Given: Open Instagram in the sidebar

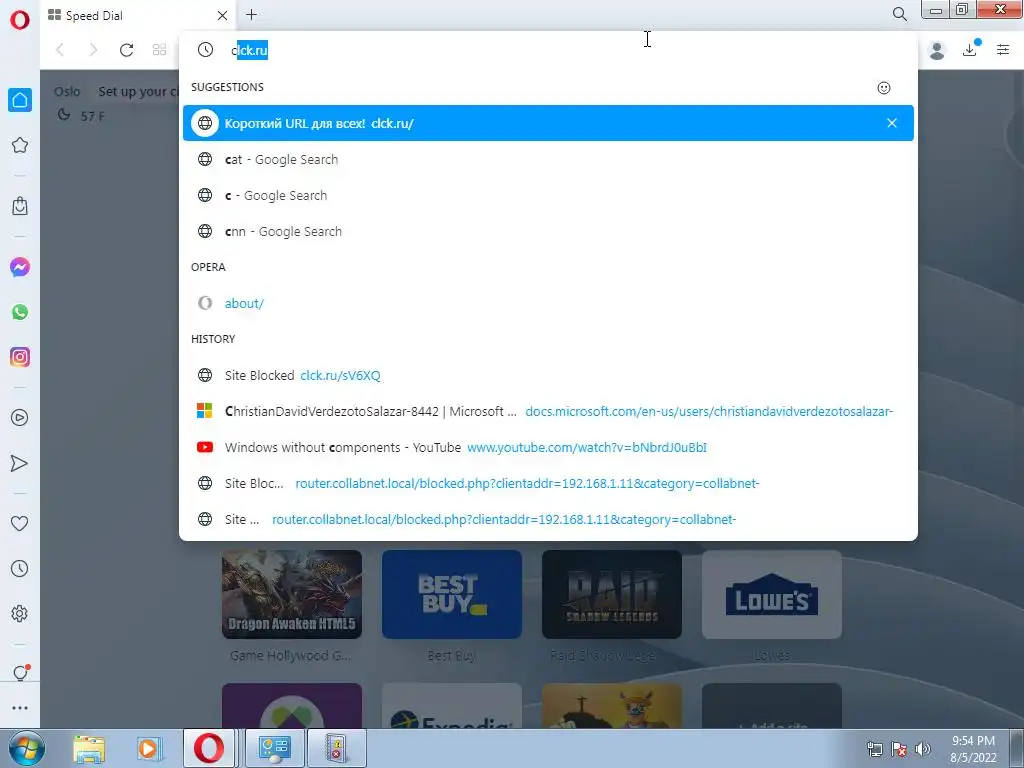Looking at the screenshot, I should click(x=20, y=357).
